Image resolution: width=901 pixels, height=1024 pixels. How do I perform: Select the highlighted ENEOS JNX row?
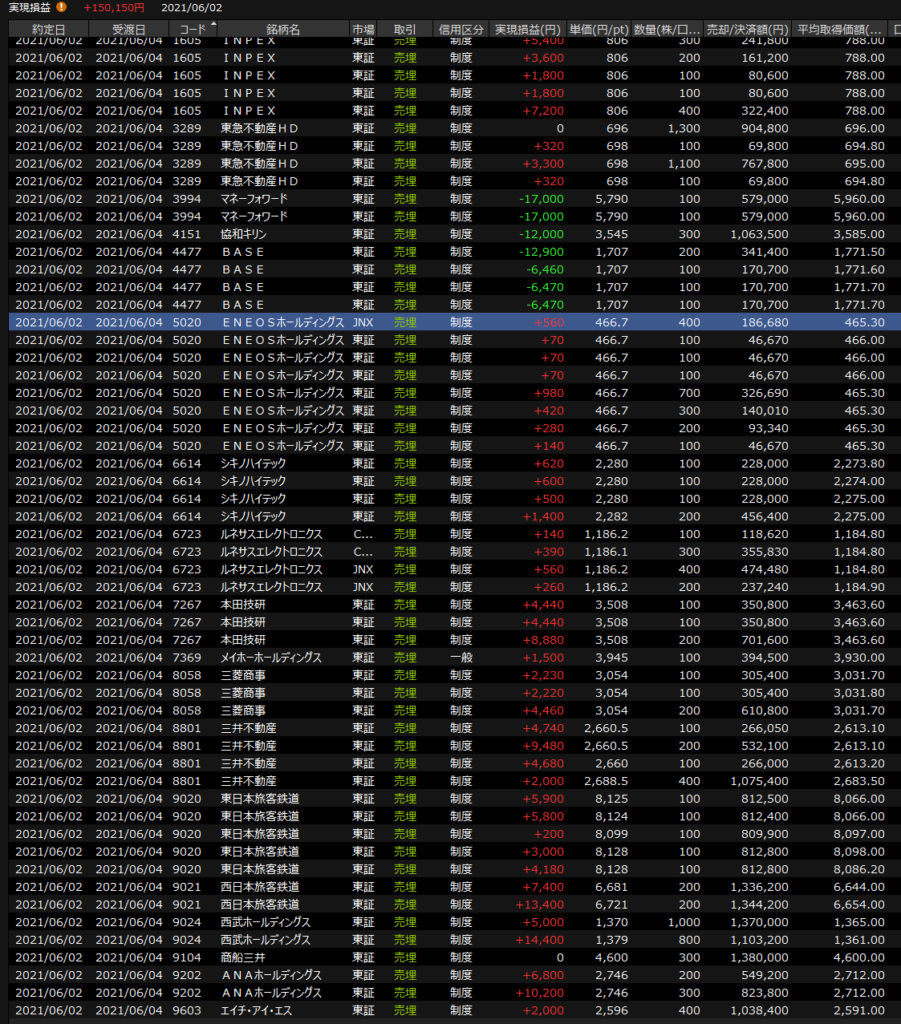(450, 322)
